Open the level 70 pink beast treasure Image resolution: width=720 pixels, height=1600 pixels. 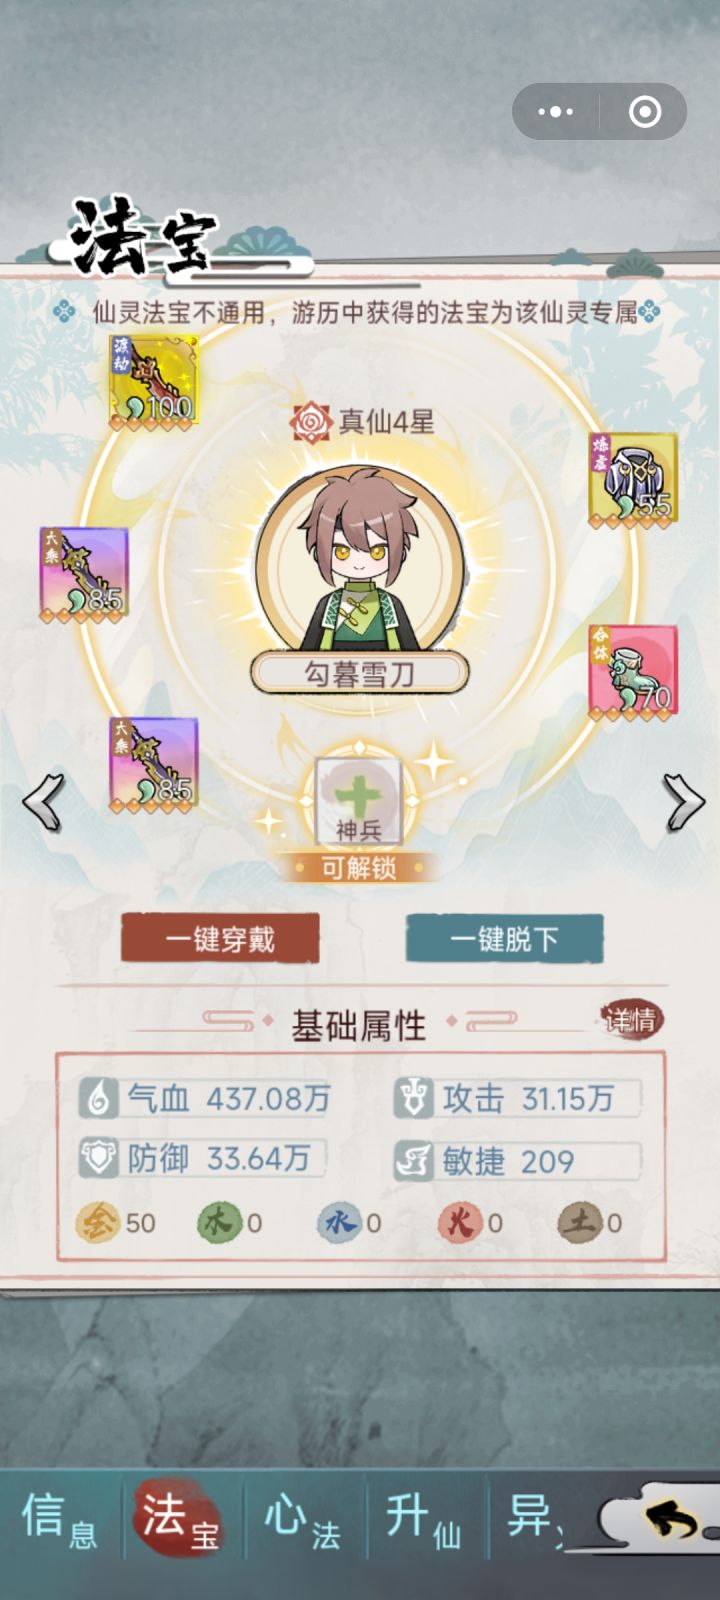click(632, 672)
